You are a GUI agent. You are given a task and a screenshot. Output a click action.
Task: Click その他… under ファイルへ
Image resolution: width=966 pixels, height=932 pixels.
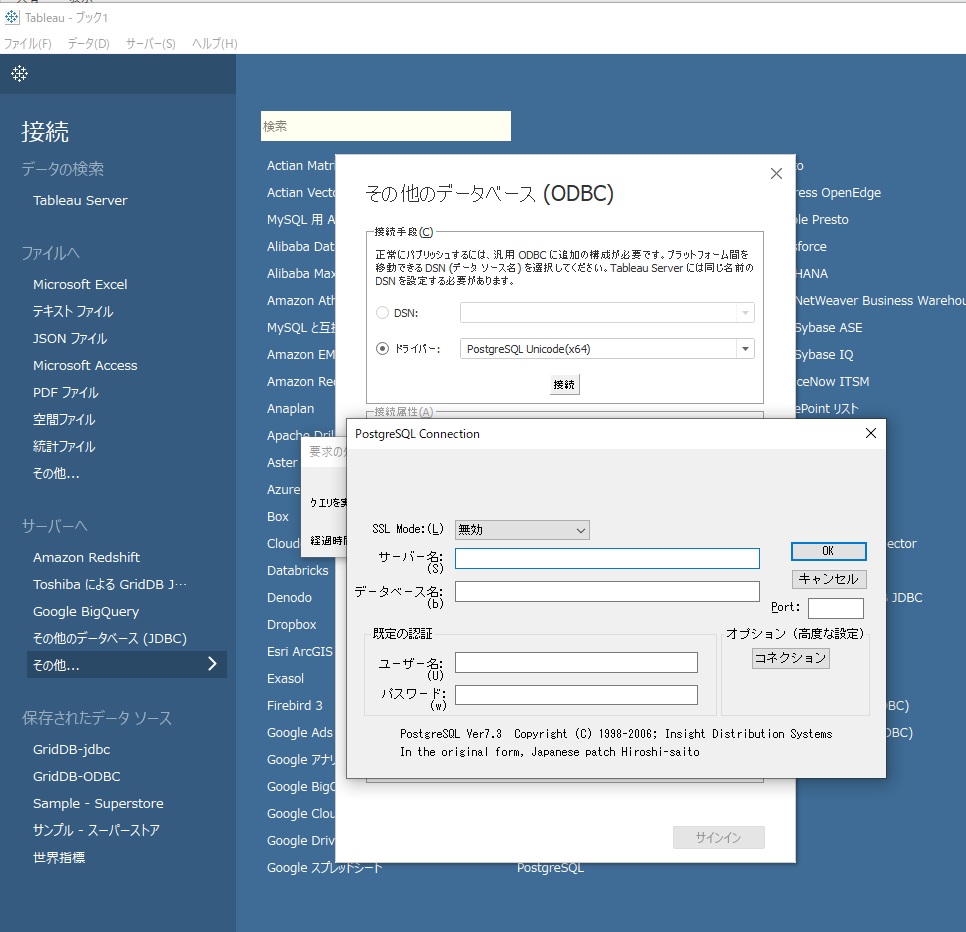coord(56,474)
